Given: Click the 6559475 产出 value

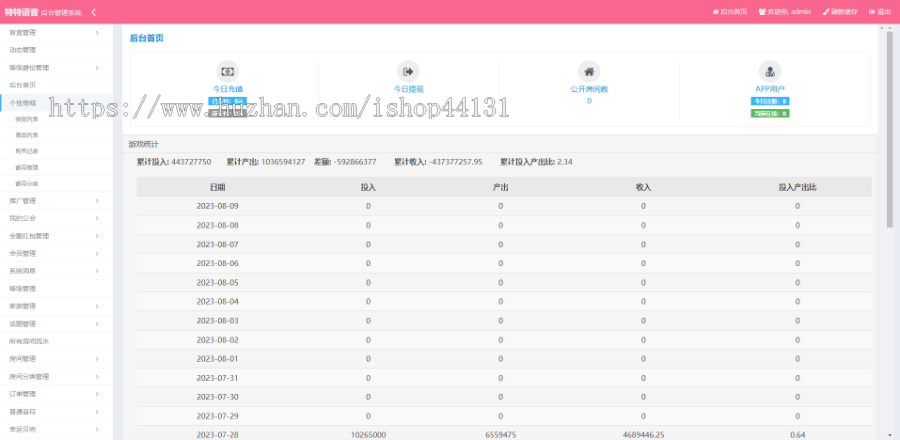Looking at the screenshot, I should click(501, 435).
